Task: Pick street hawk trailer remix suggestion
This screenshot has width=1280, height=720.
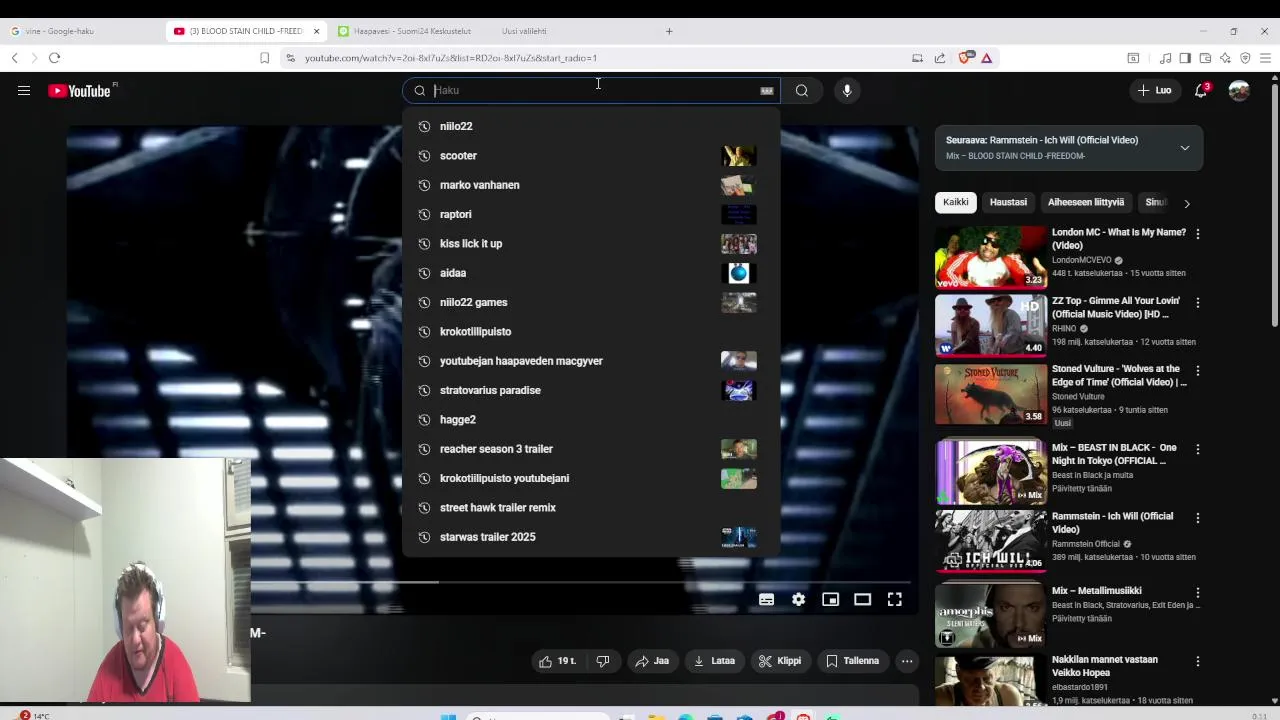Action: click(591, 508)
